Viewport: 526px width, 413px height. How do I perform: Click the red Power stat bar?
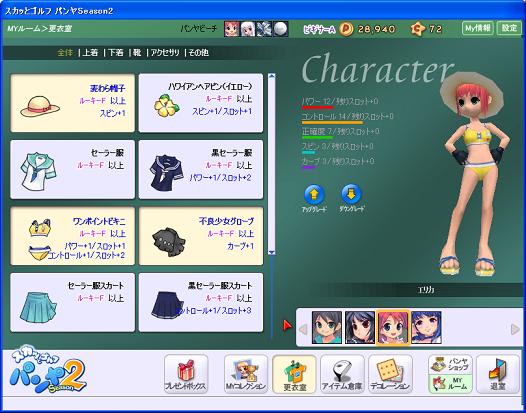(317, 108)
